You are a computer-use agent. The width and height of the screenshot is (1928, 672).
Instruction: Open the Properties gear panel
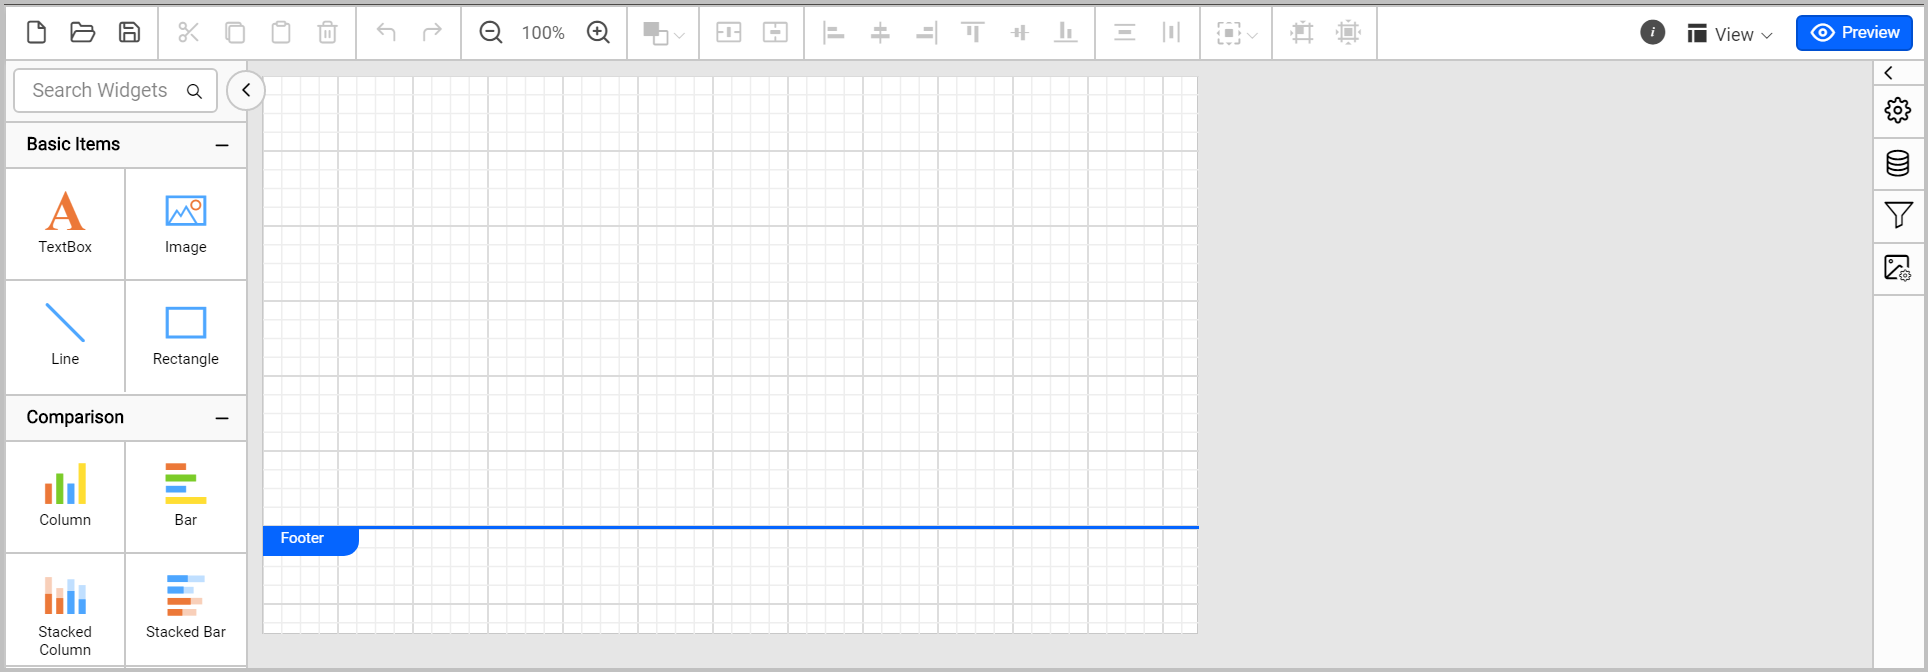coord(1897,110)
